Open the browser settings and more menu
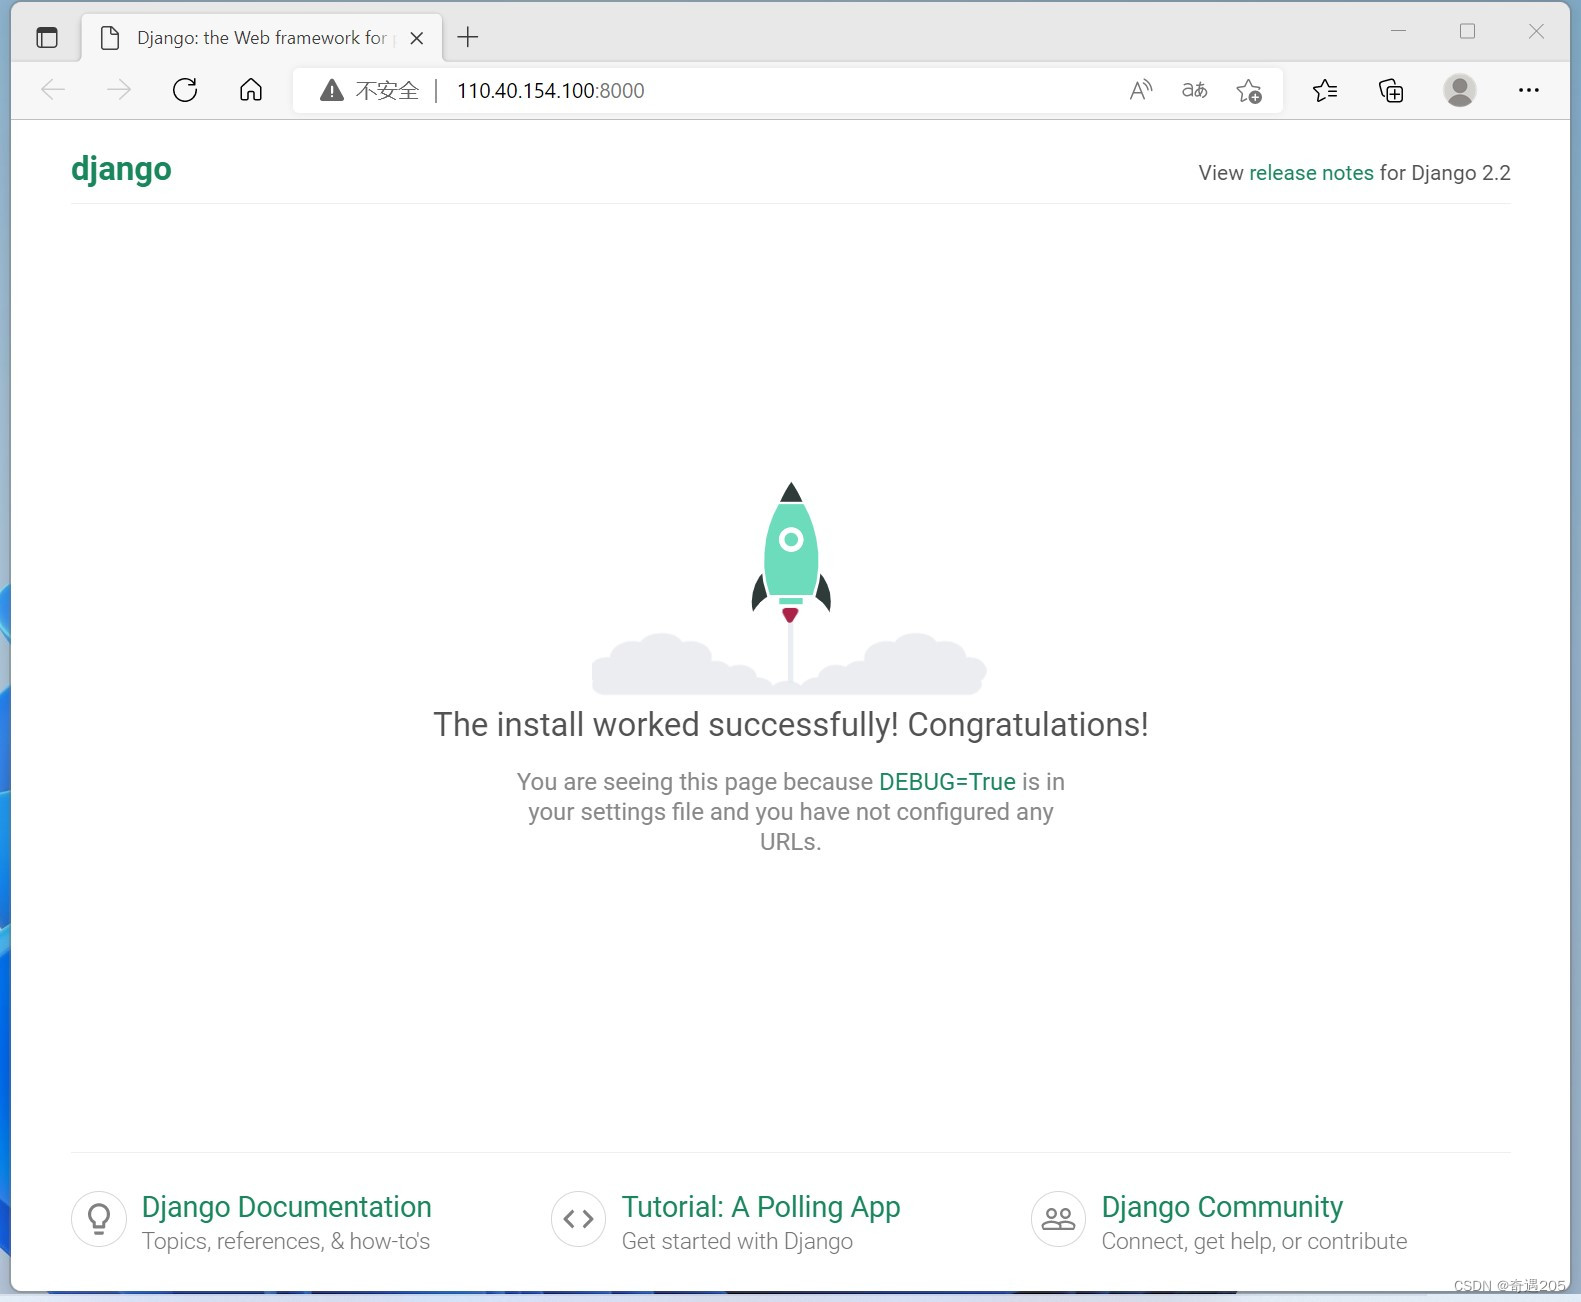 [x=1529, y=90]
